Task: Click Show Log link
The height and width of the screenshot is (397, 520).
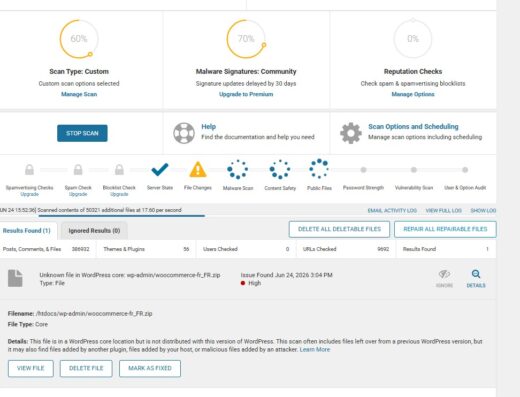Action: click(483, 211)
